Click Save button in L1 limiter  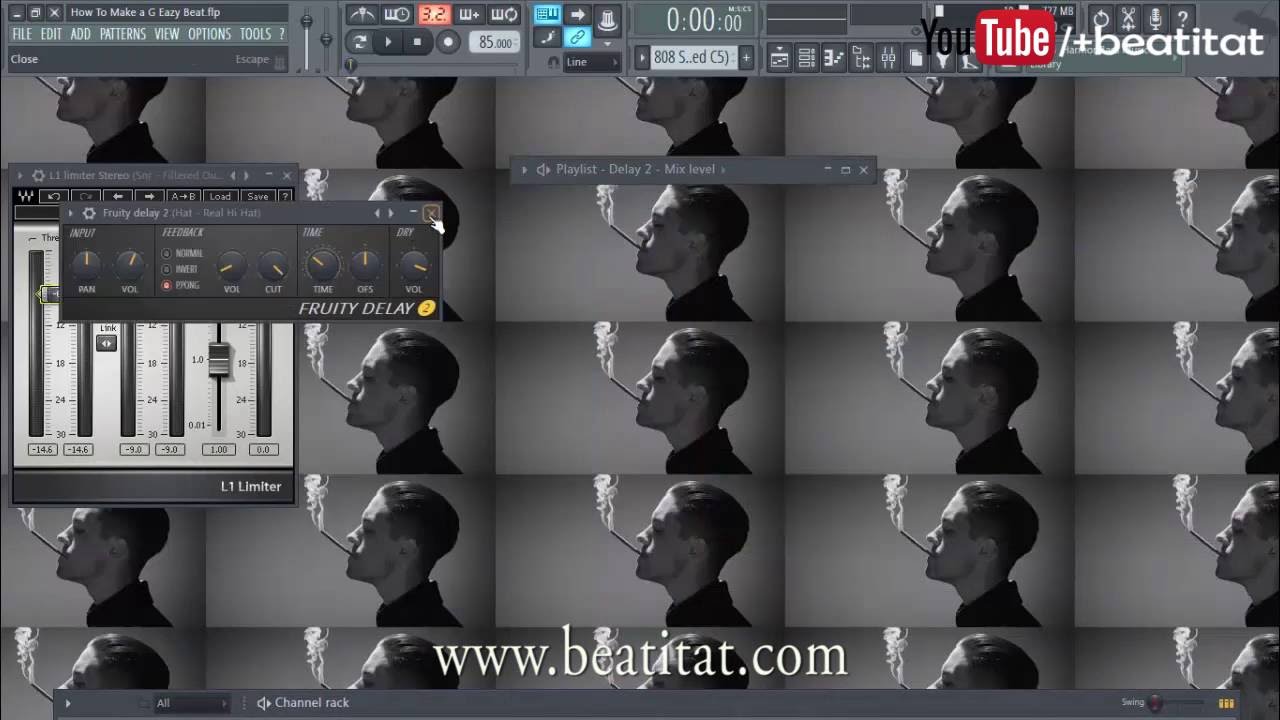257,196
